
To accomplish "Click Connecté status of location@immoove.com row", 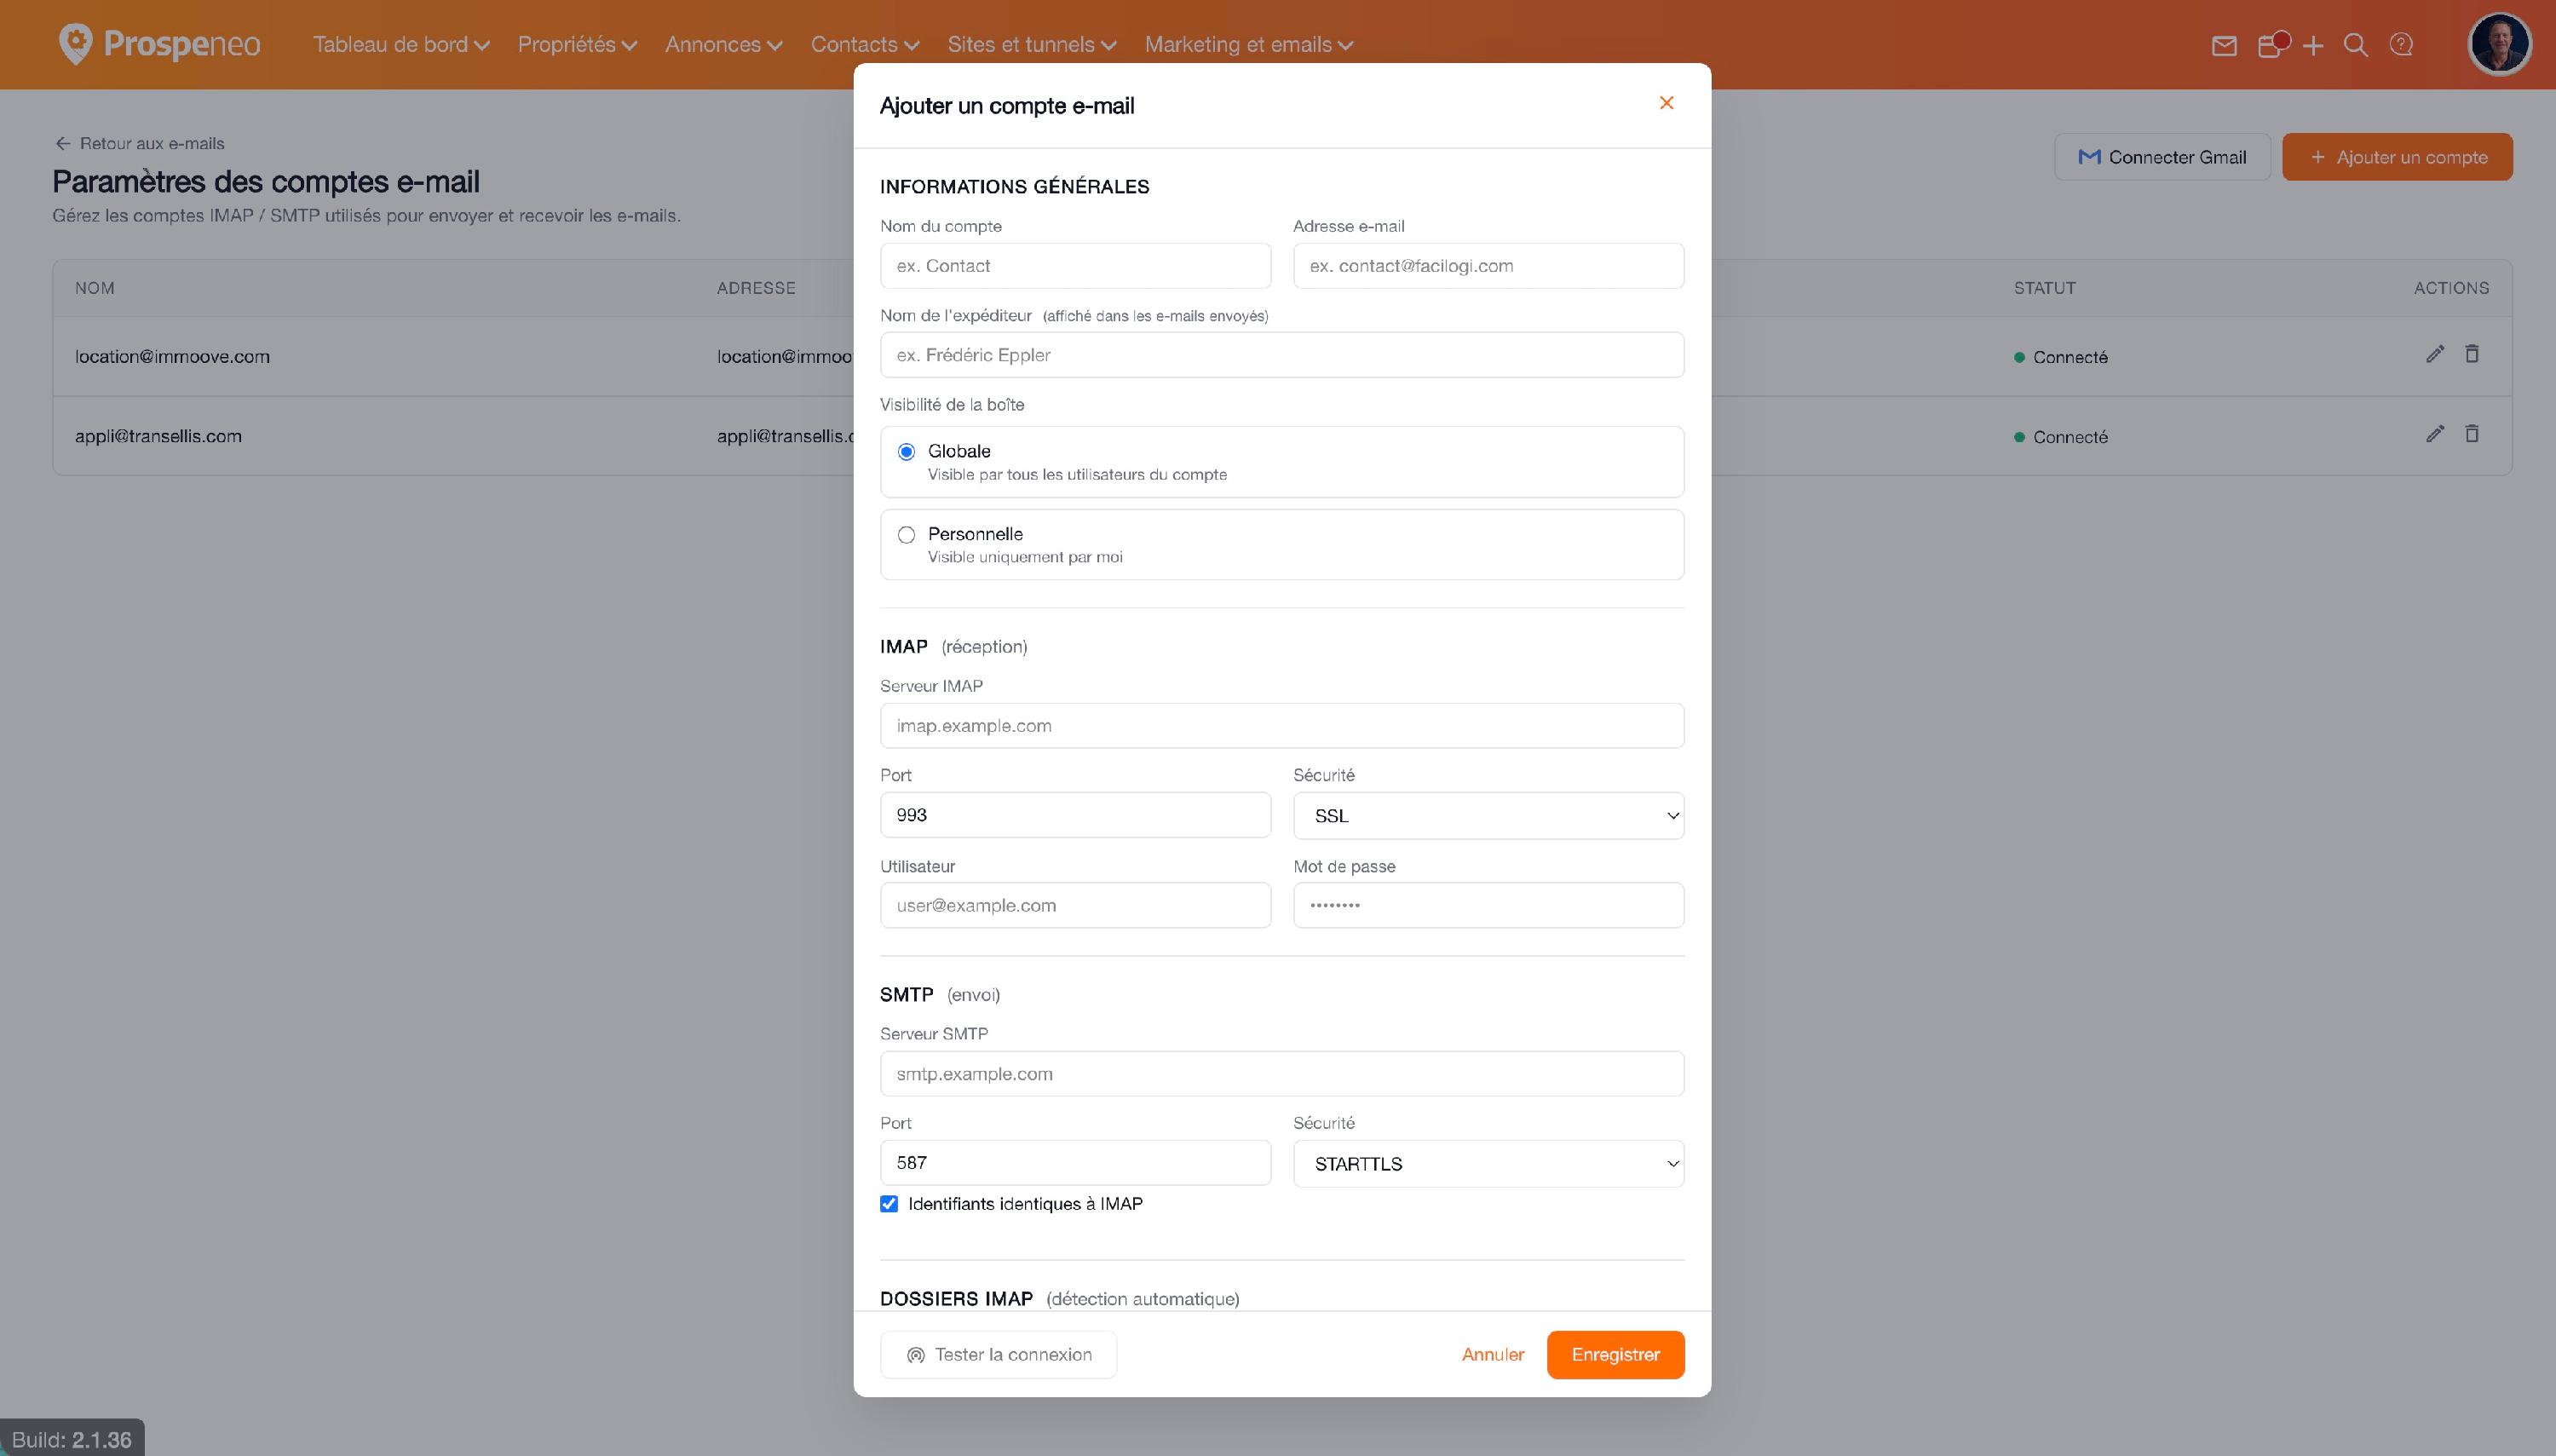I will pyautogui.click(x=2060, y=358).
